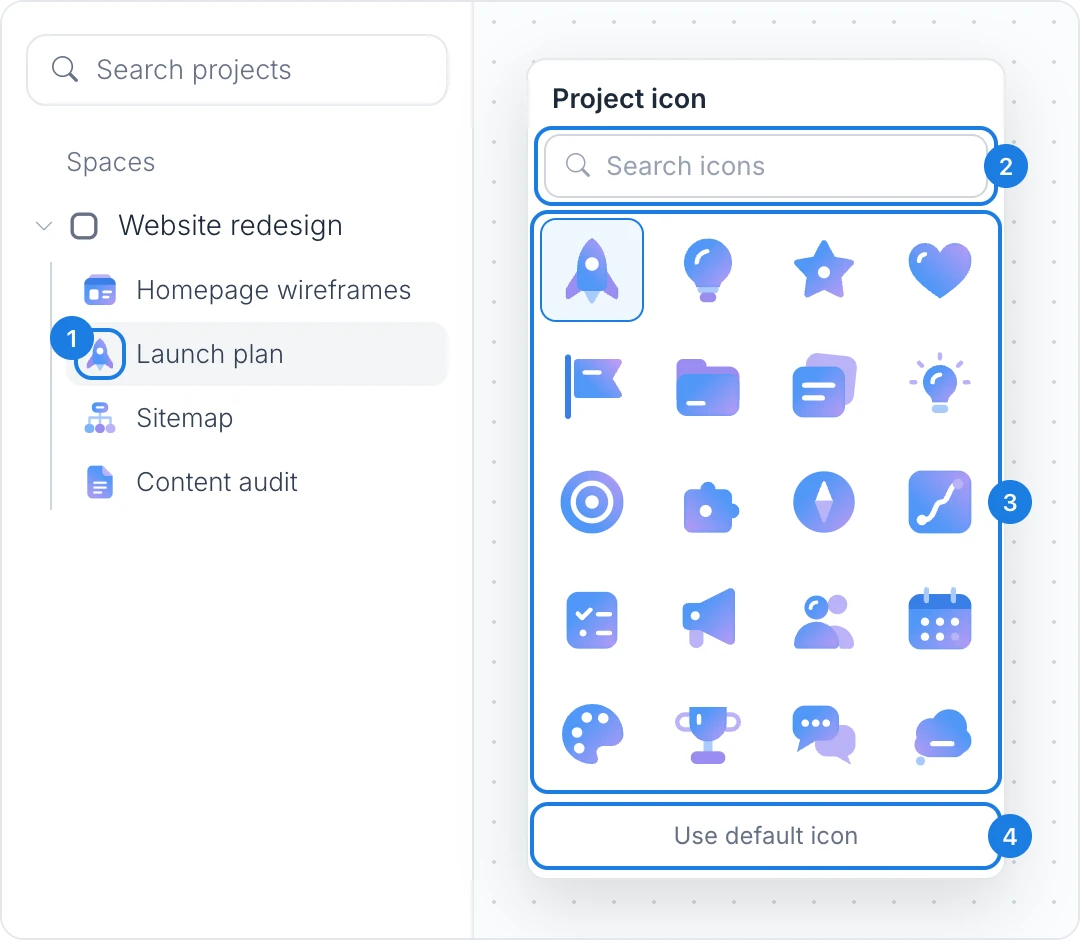Focus the Search projects field
1080x940 pixels.
pos(237,70)
